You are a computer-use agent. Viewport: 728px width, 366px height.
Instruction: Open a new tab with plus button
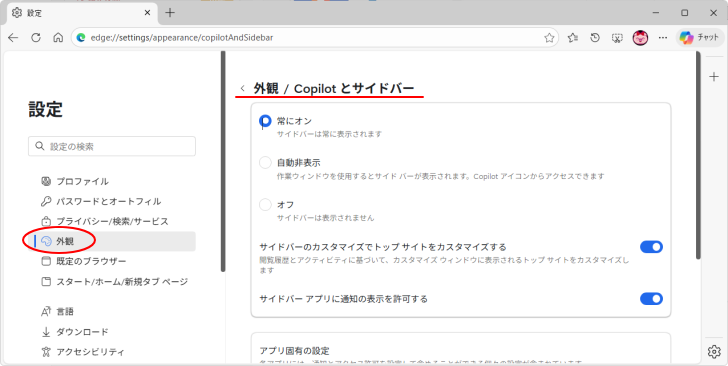coord(170,13)
